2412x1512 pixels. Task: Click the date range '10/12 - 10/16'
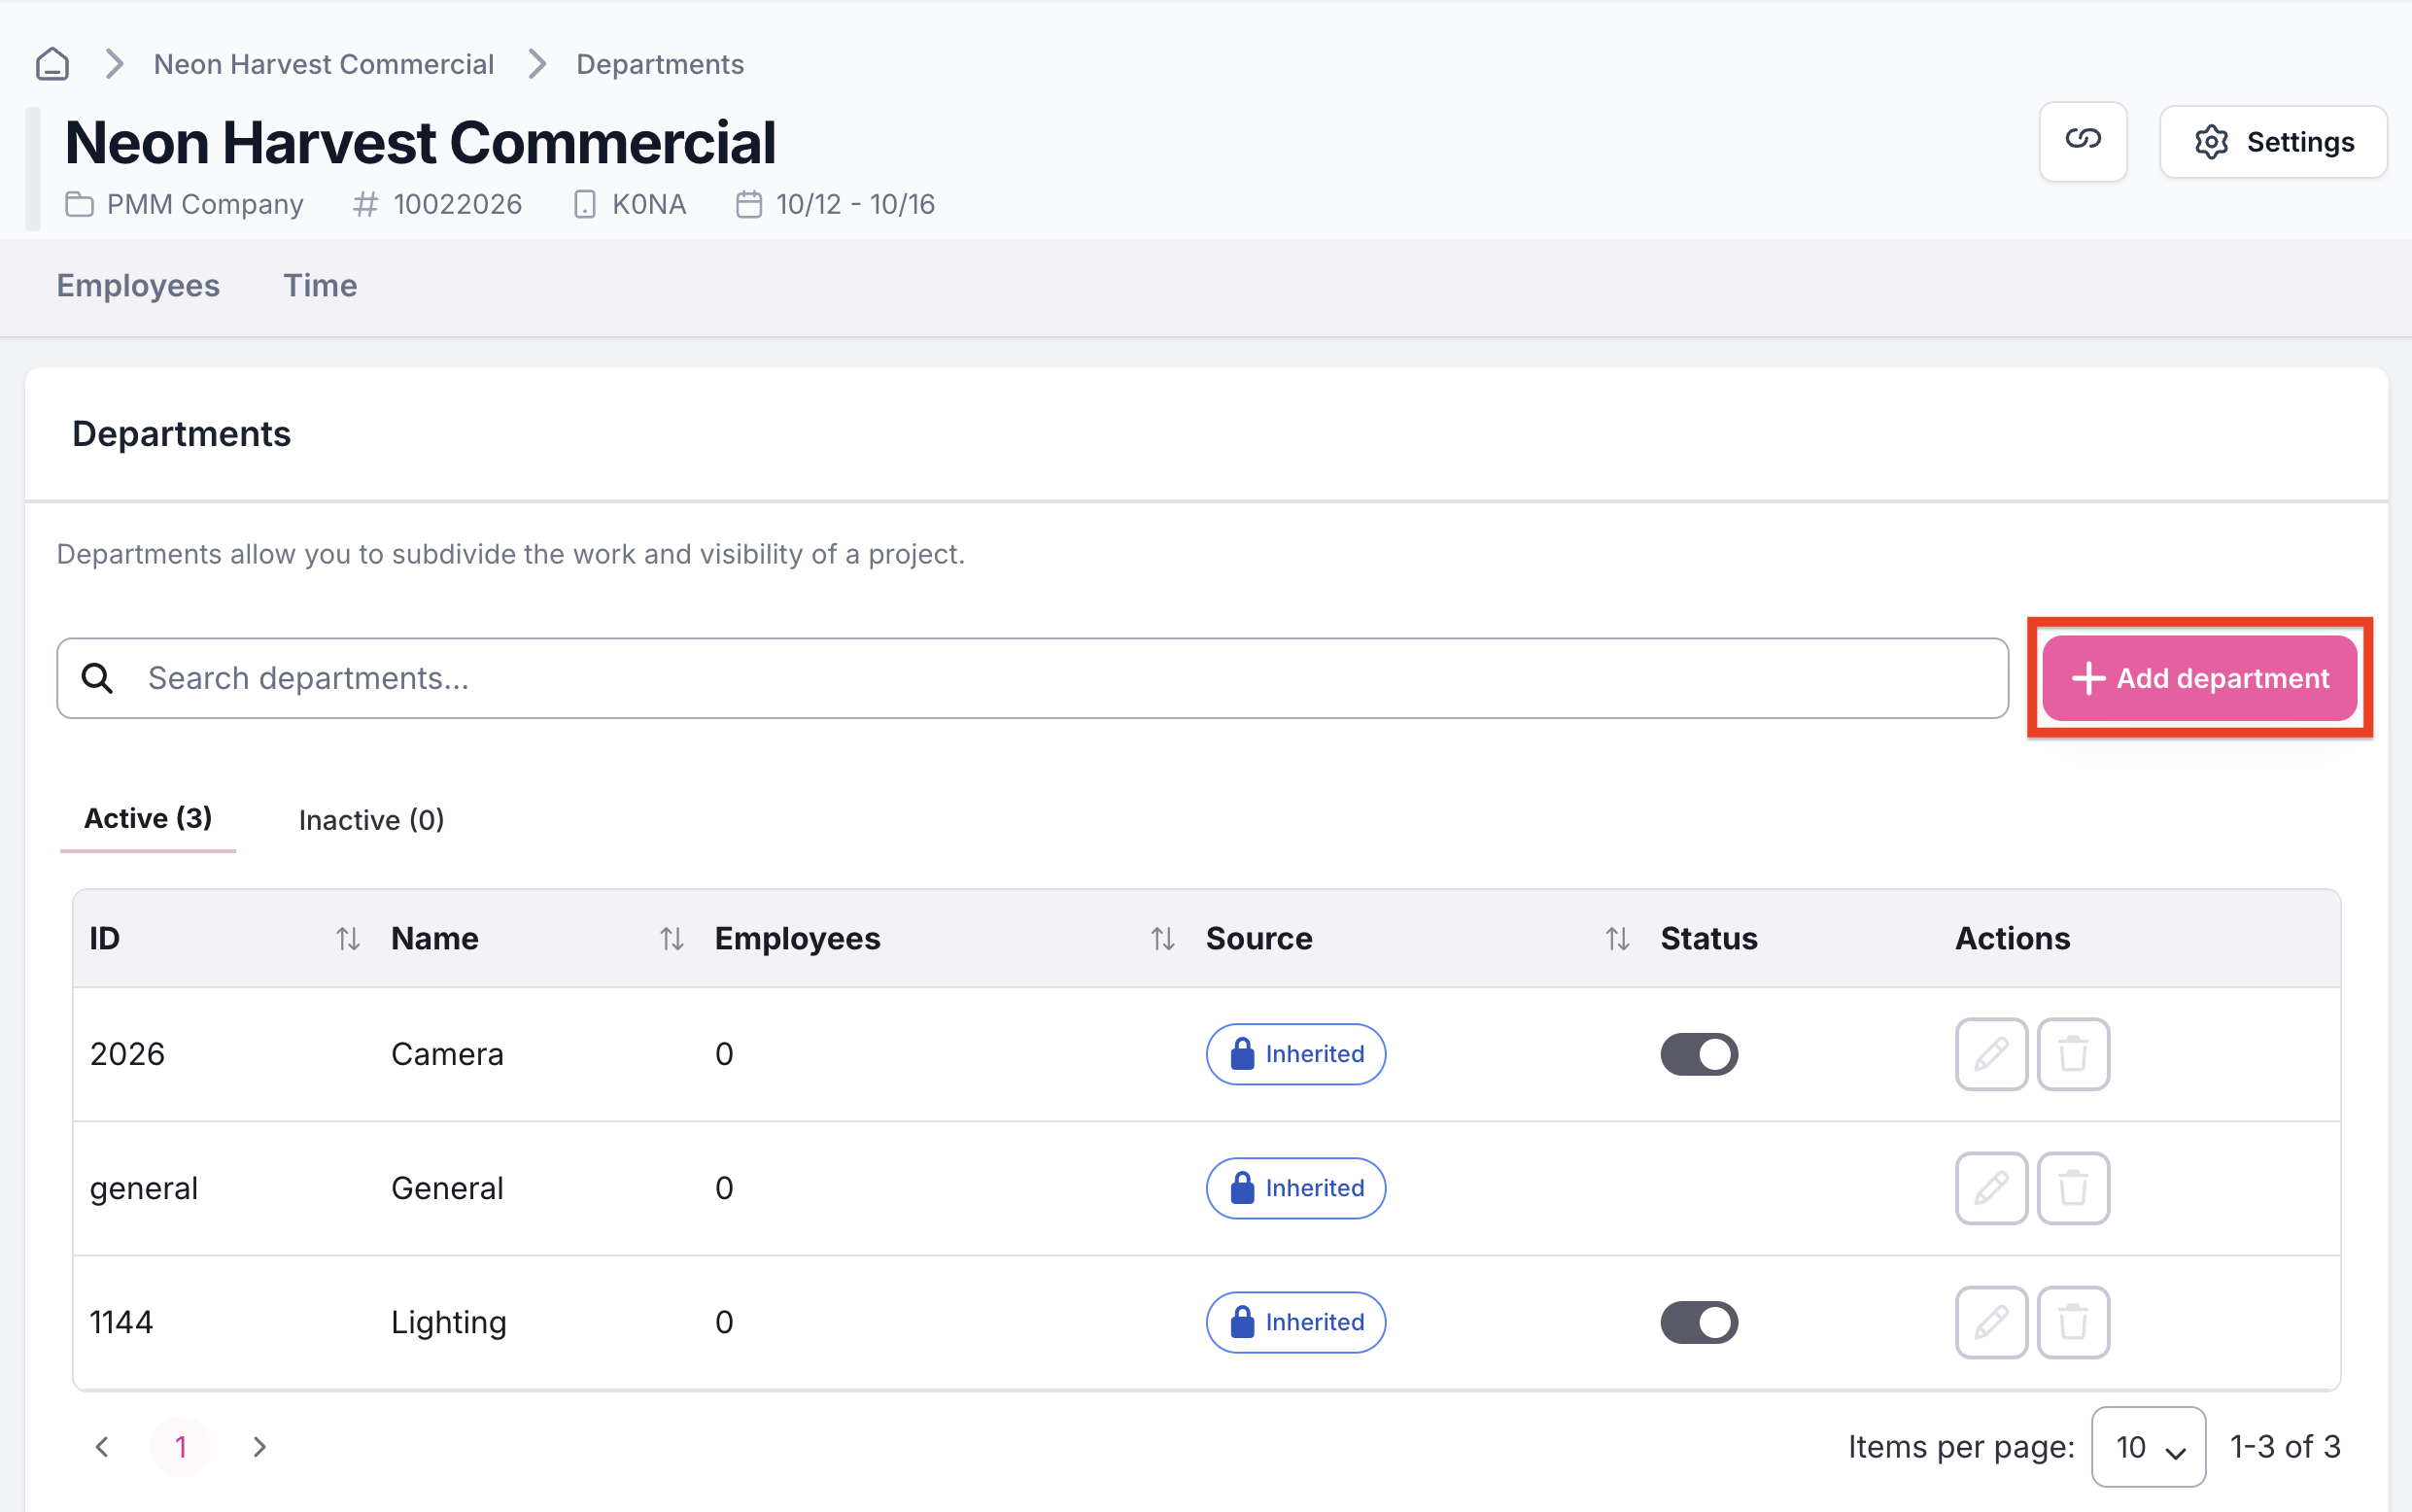(855, 204)
